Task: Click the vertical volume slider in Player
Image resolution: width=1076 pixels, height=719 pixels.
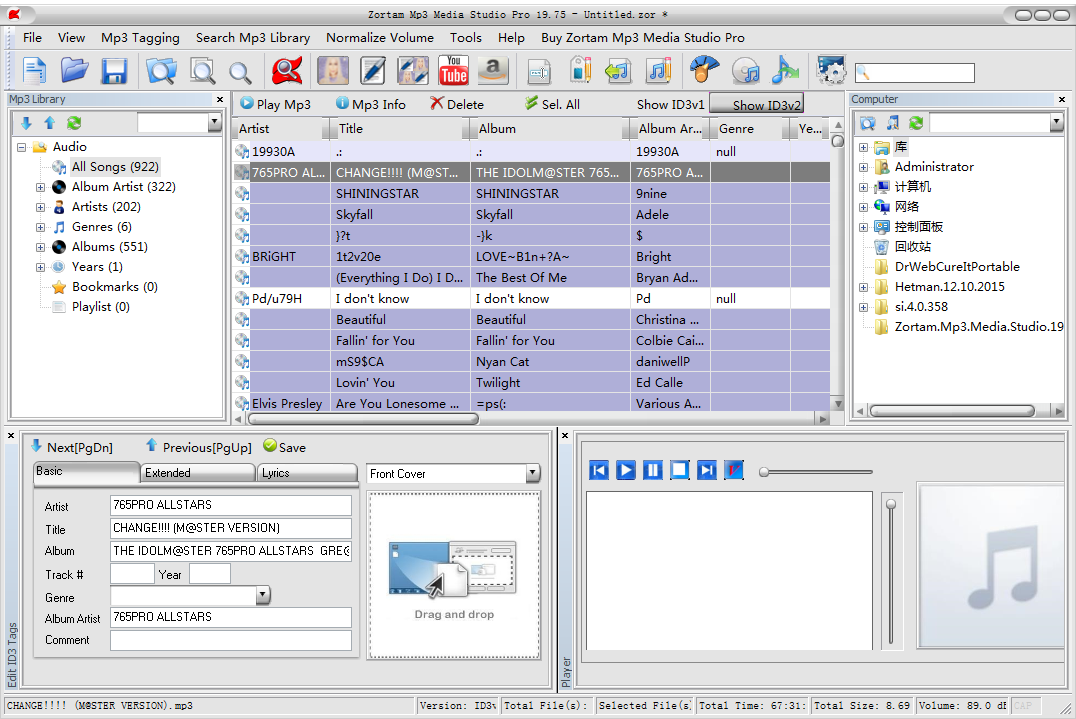Action: [x=890, y=570]
